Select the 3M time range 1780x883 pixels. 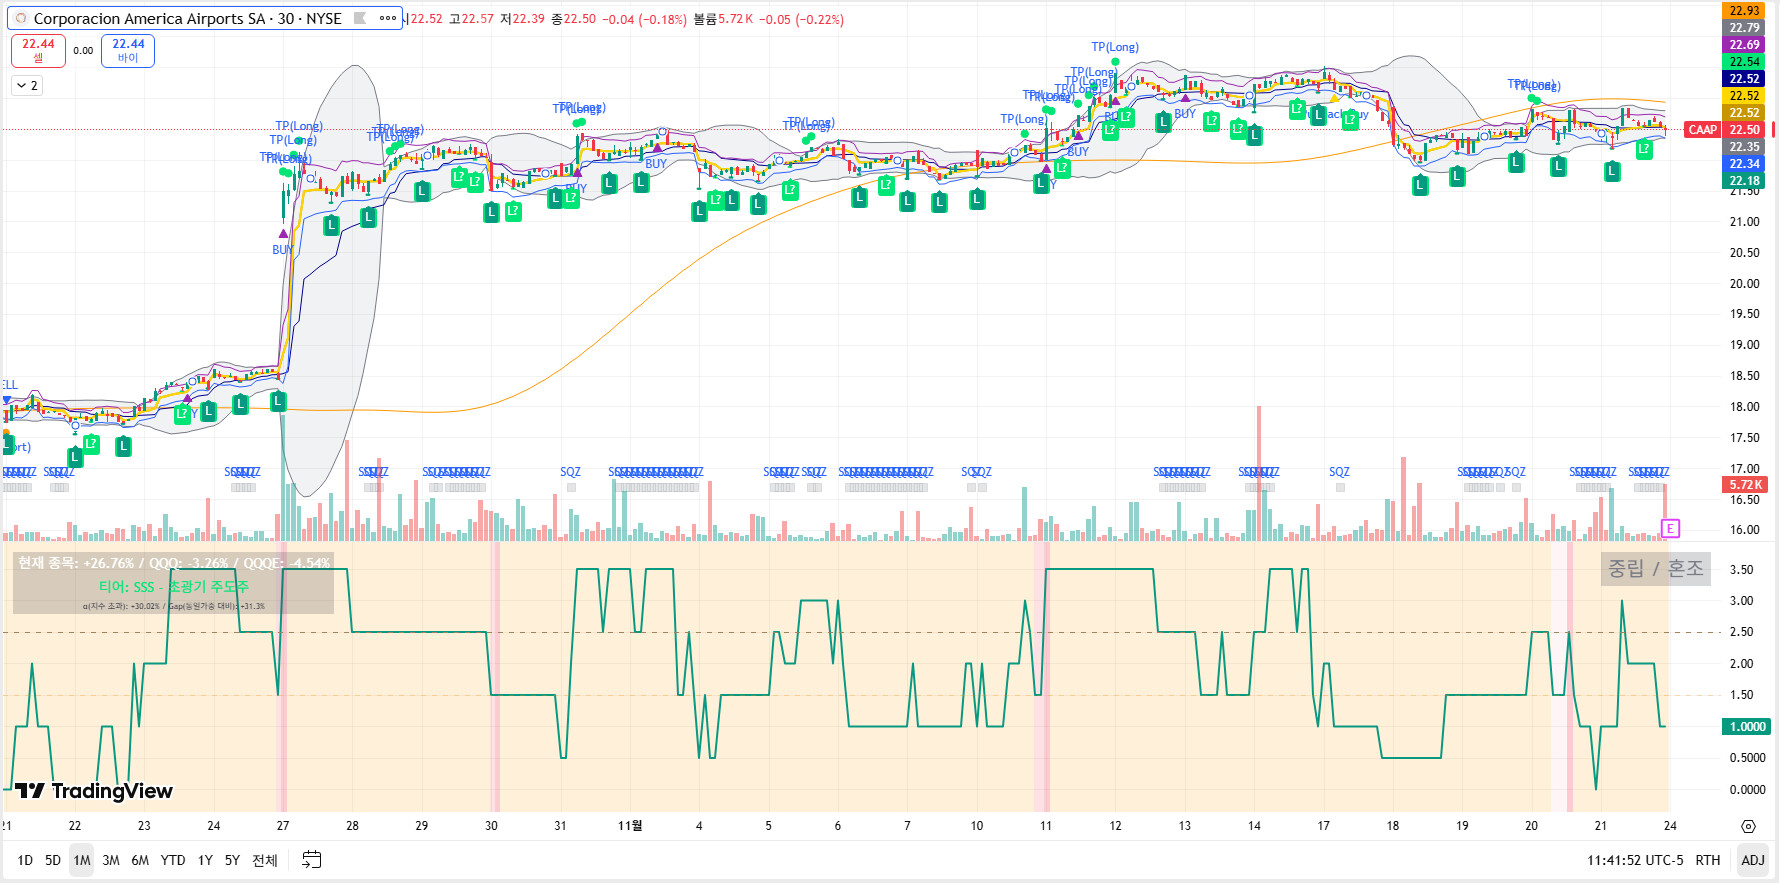point(111,860)
